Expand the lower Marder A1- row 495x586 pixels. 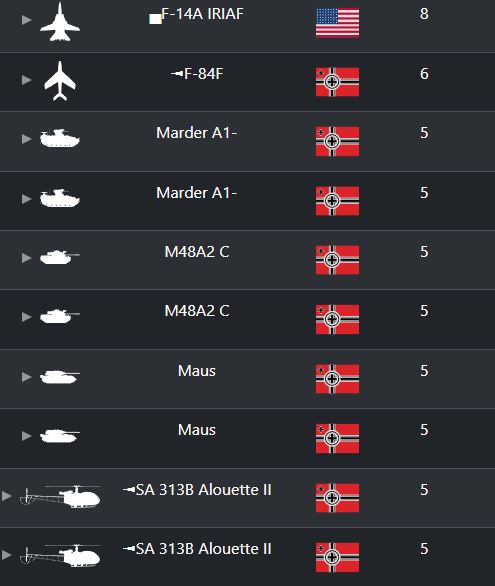point(26,198)
